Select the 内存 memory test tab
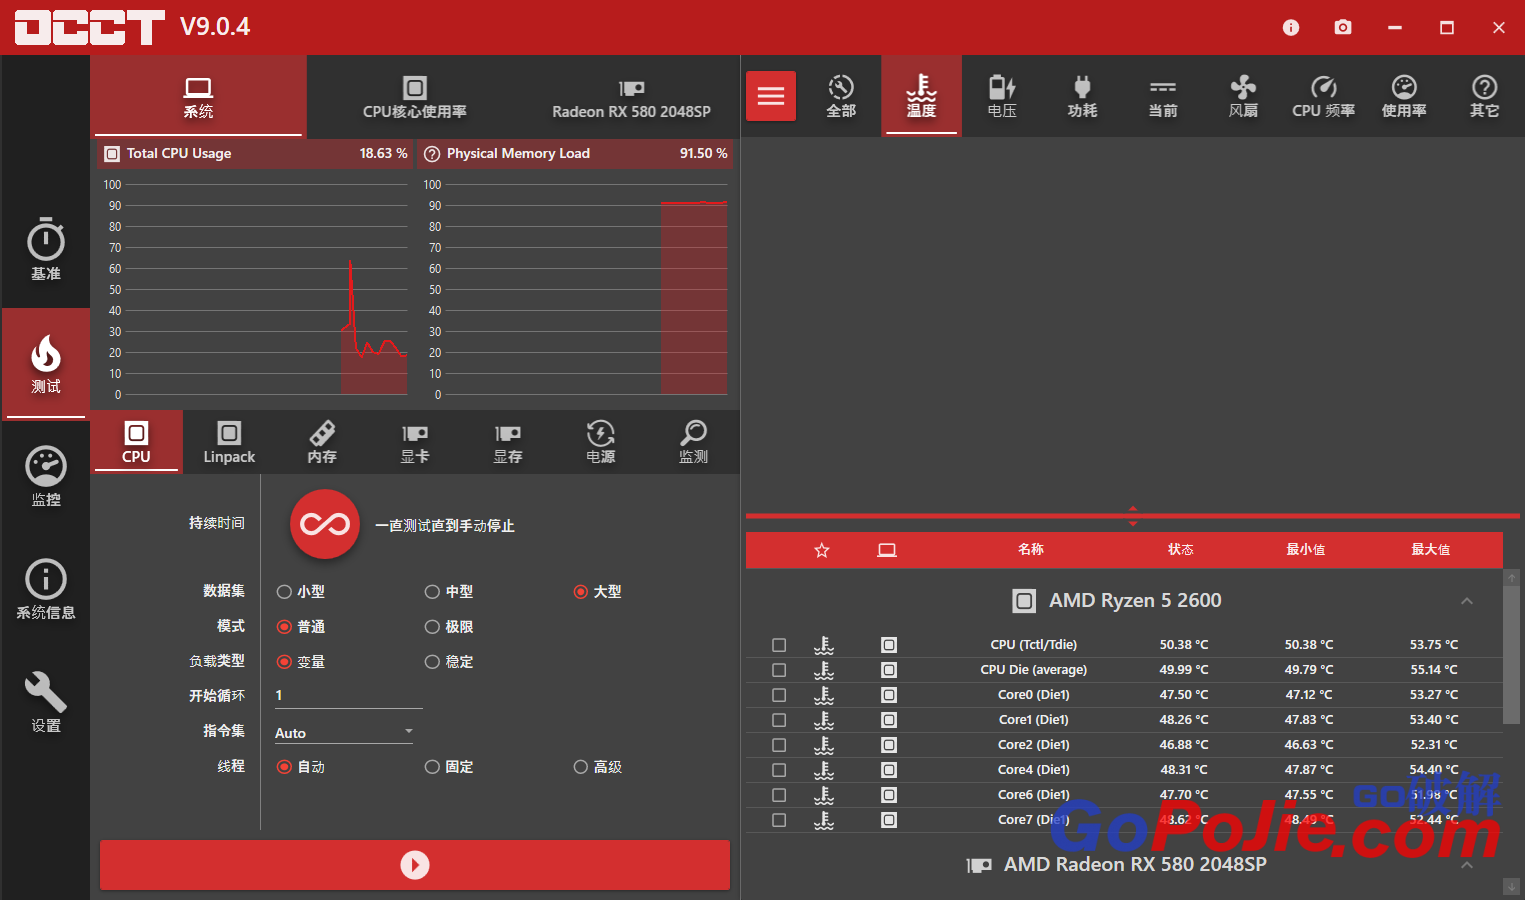The width and height of the screenshot is (1525, 900). coord(322,442)
